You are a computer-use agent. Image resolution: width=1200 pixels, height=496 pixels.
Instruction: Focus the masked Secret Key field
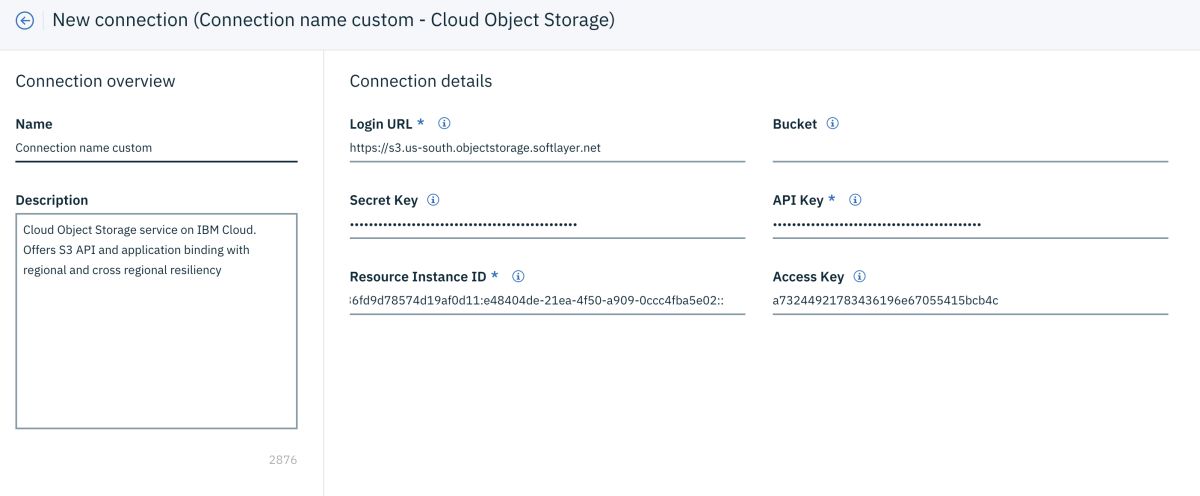tap(547, 224)
